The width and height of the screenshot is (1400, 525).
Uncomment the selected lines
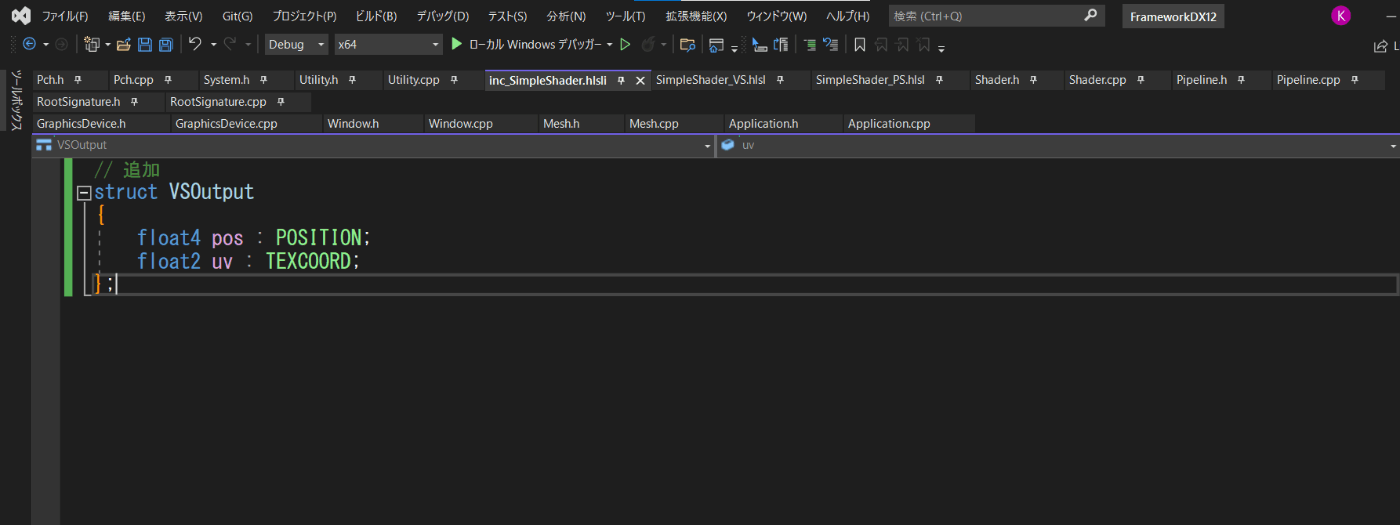coord(830,44)
